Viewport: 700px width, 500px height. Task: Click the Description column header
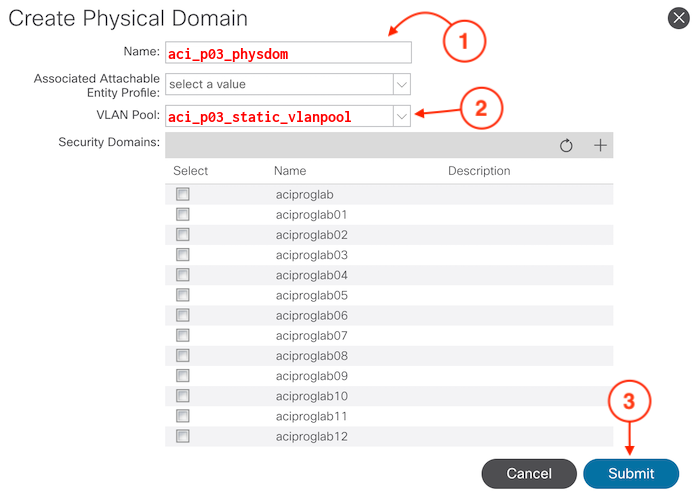pyautogui.click(x=479, y=171)
